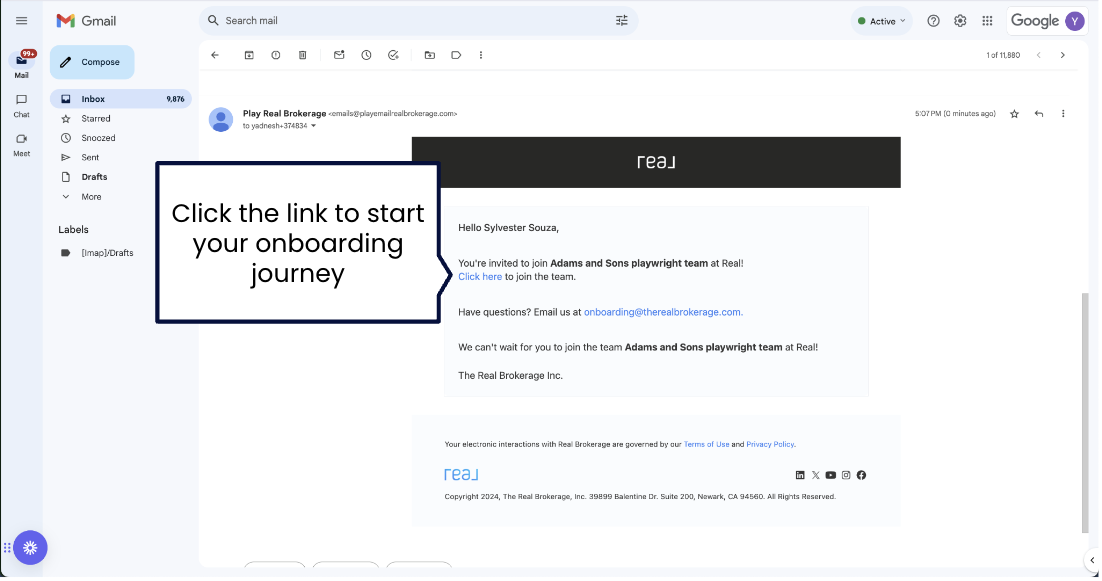Show recipient details dropdown arrow
This screenshot has height=581, width=1102.
tap(313, 126)
